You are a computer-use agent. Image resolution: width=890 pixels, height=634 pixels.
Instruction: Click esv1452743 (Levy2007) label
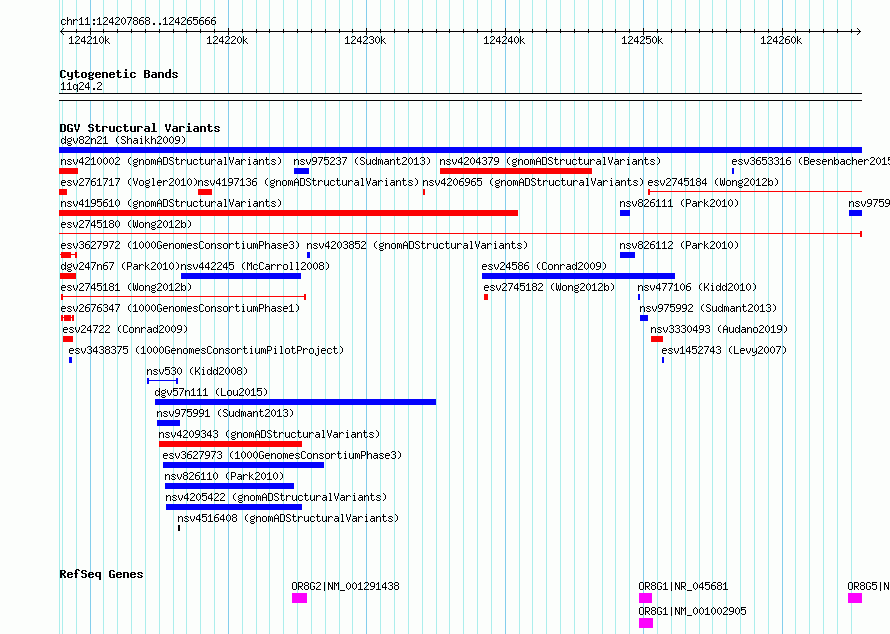point(724,350)
